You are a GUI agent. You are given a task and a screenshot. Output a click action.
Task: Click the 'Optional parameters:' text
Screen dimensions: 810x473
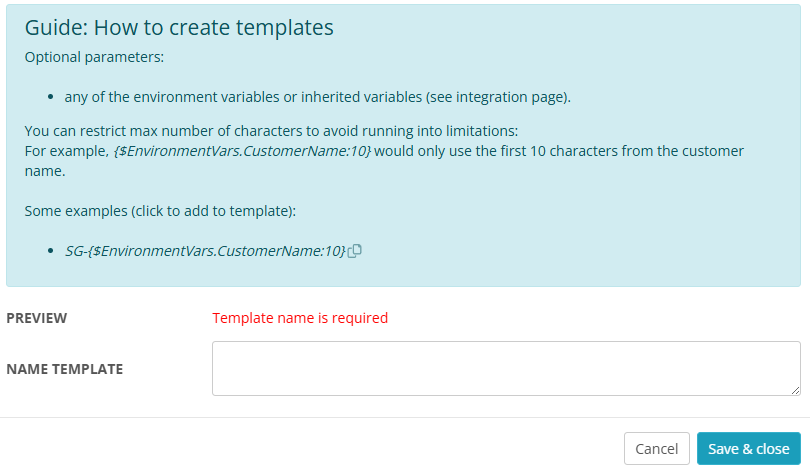[x=95, y=57]
